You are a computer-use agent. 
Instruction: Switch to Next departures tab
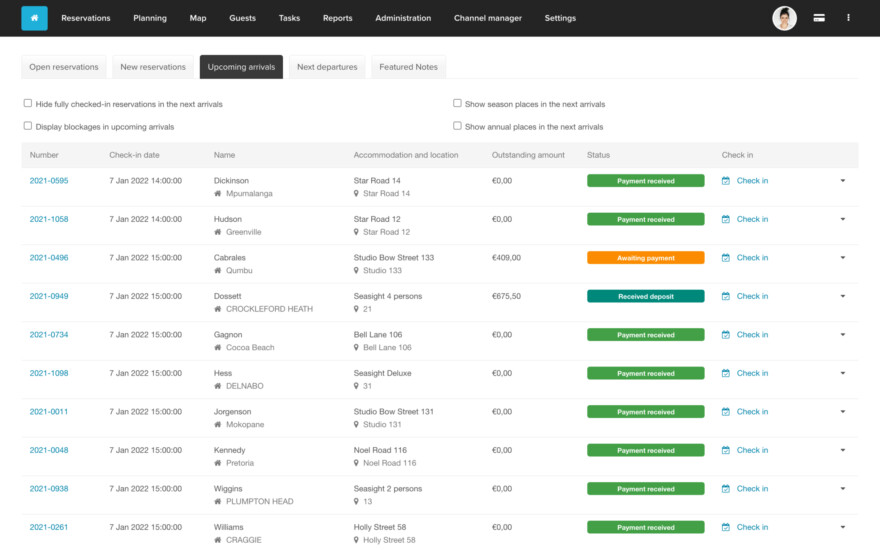pyautogui.click(x=327, y=67)
